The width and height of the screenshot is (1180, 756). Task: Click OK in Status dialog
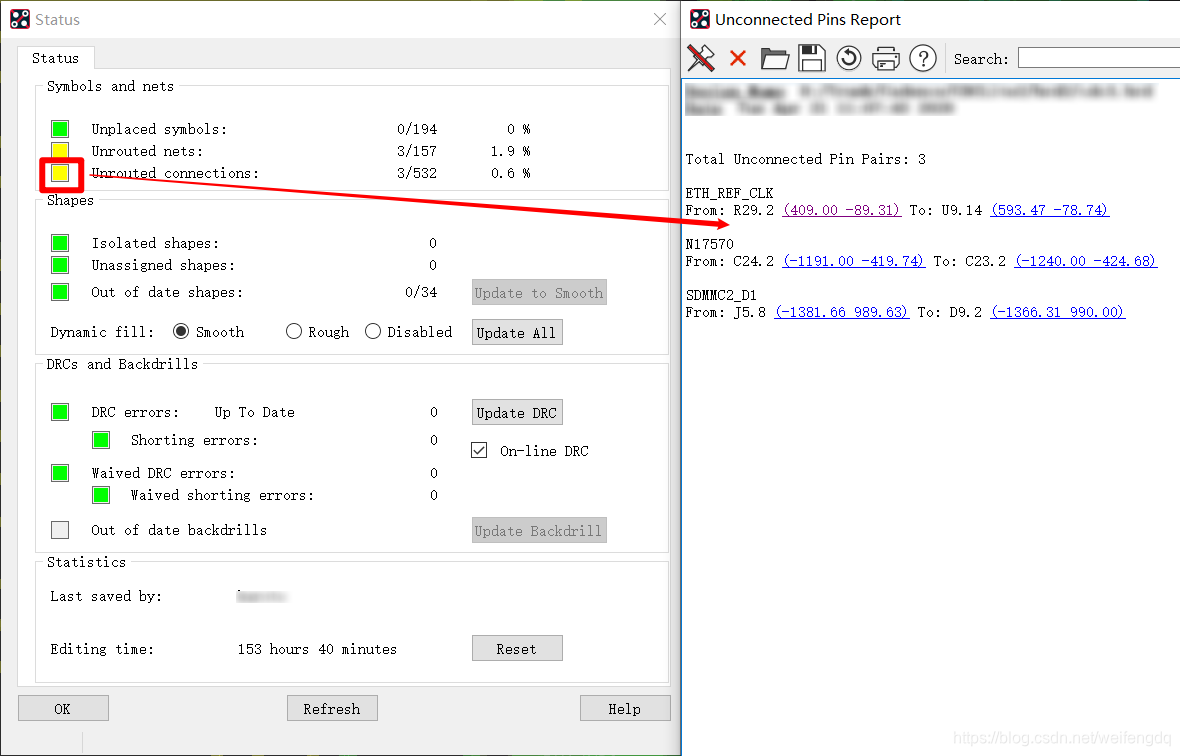(x=63, y=709)
